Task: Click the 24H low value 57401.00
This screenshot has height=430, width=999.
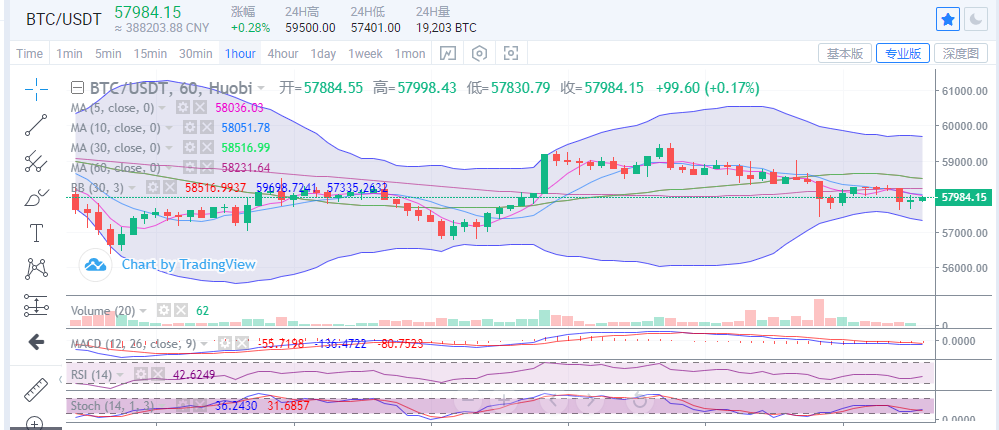Action: (x=376, y=28)
